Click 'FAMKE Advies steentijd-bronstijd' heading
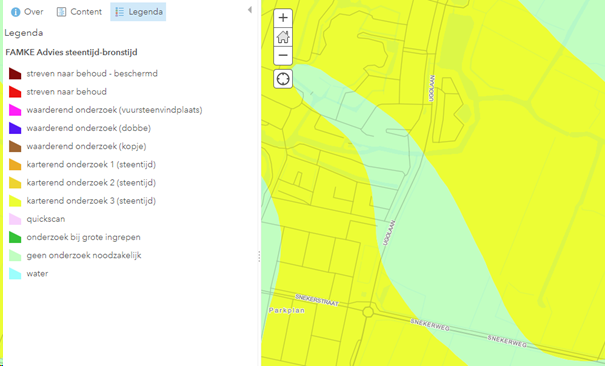Image resolution: width=605 pixels, height=366 pixels. (71, 52)
